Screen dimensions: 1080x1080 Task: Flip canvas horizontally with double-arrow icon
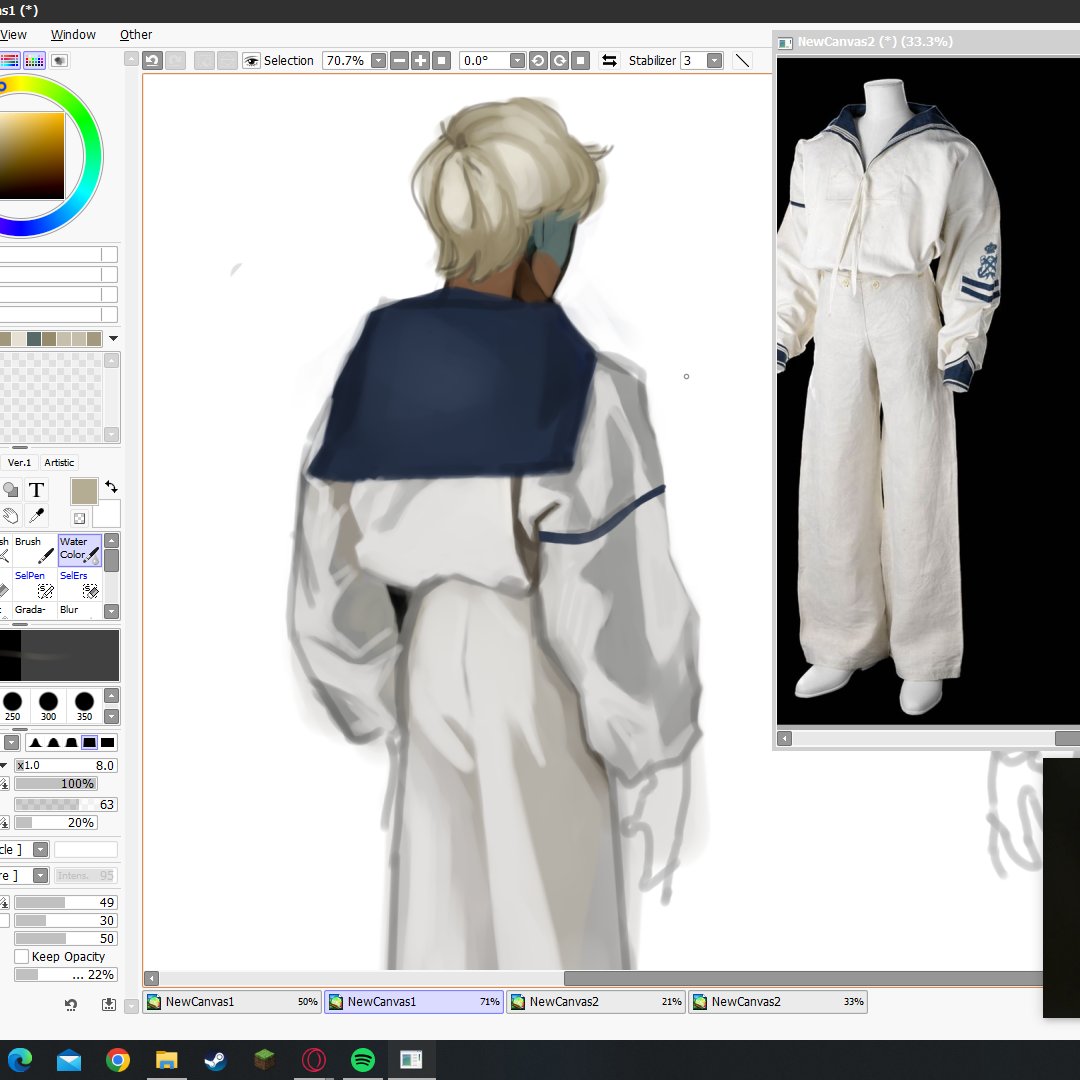(610, 61)
